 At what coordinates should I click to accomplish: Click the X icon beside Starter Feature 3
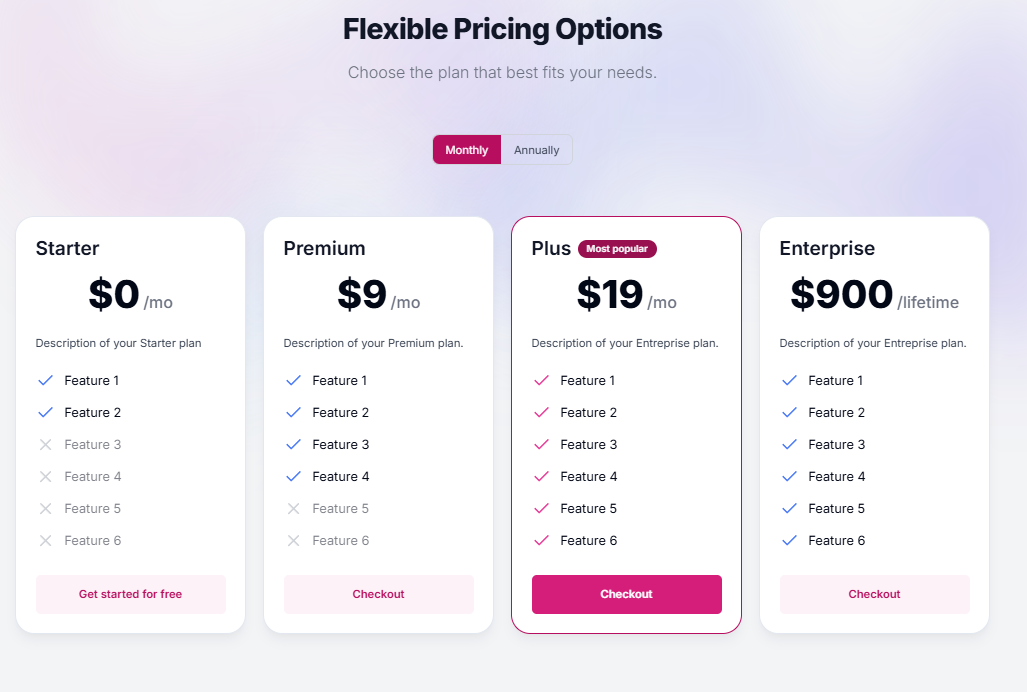pos(45,445)
